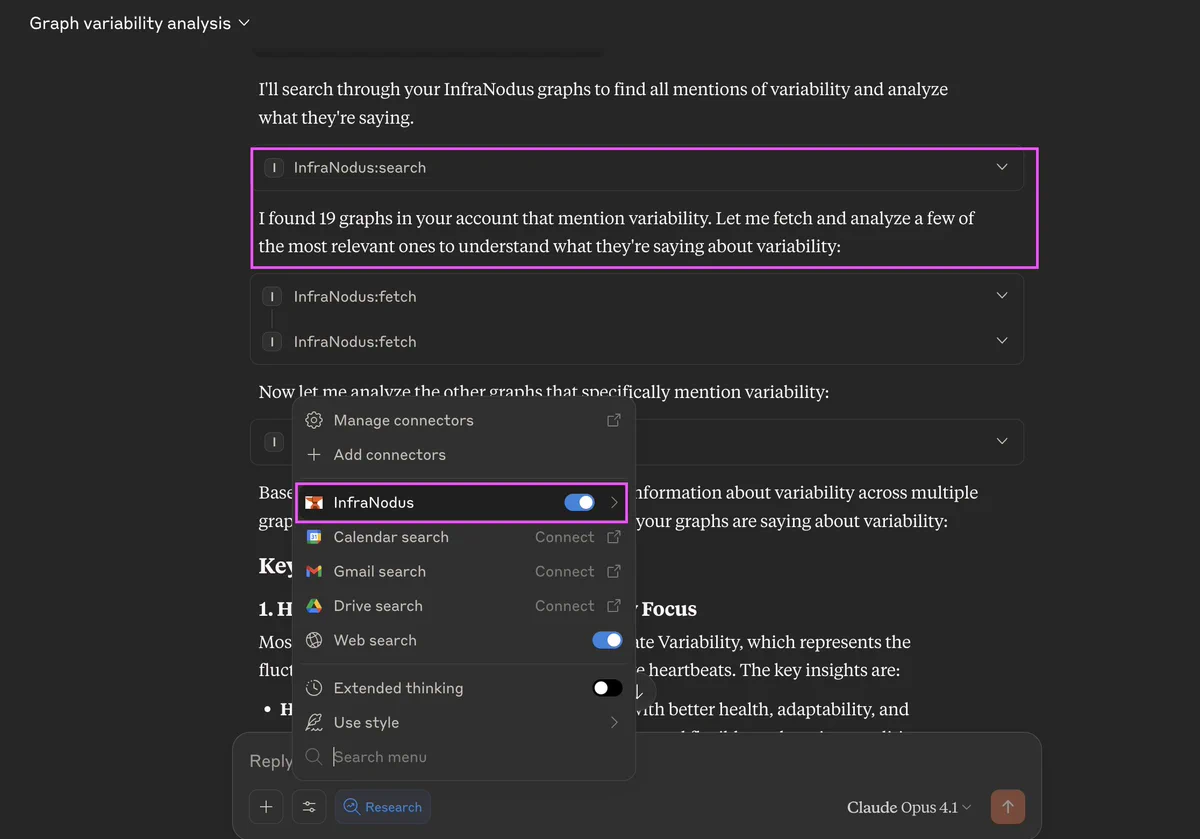The width and height of the screenshot is (1200, 839).
Task: Click the plus icon next to Add connectors
Action: (314, 454)
